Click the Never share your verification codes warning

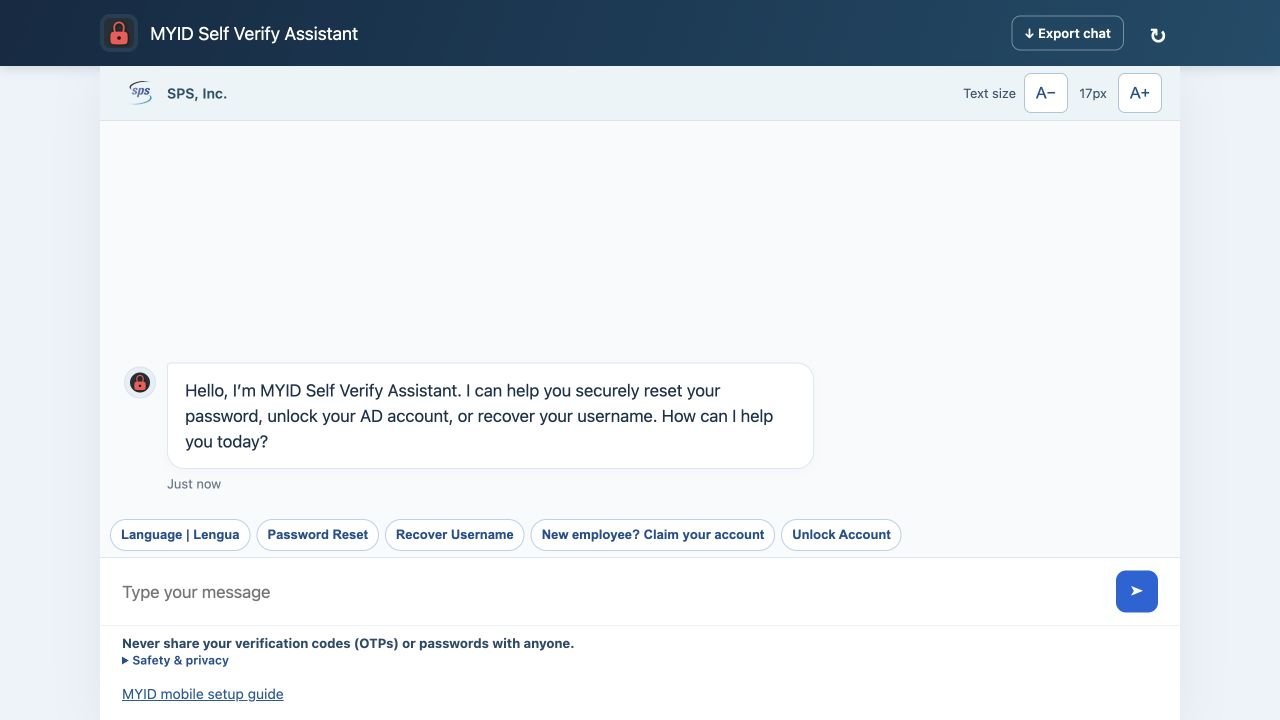[x=348, y=643]
